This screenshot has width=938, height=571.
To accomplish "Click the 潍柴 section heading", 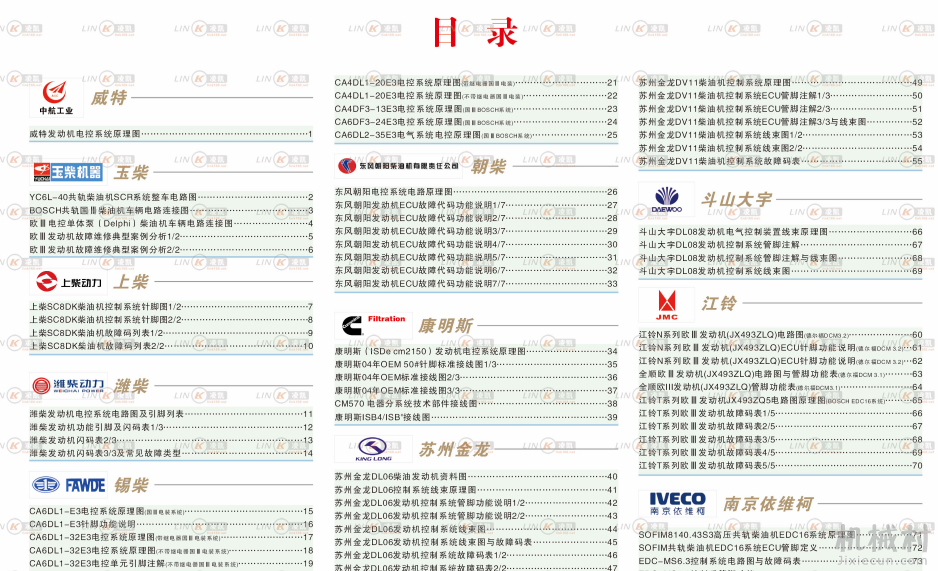I will pyautogui.click(x=131, y=386).
